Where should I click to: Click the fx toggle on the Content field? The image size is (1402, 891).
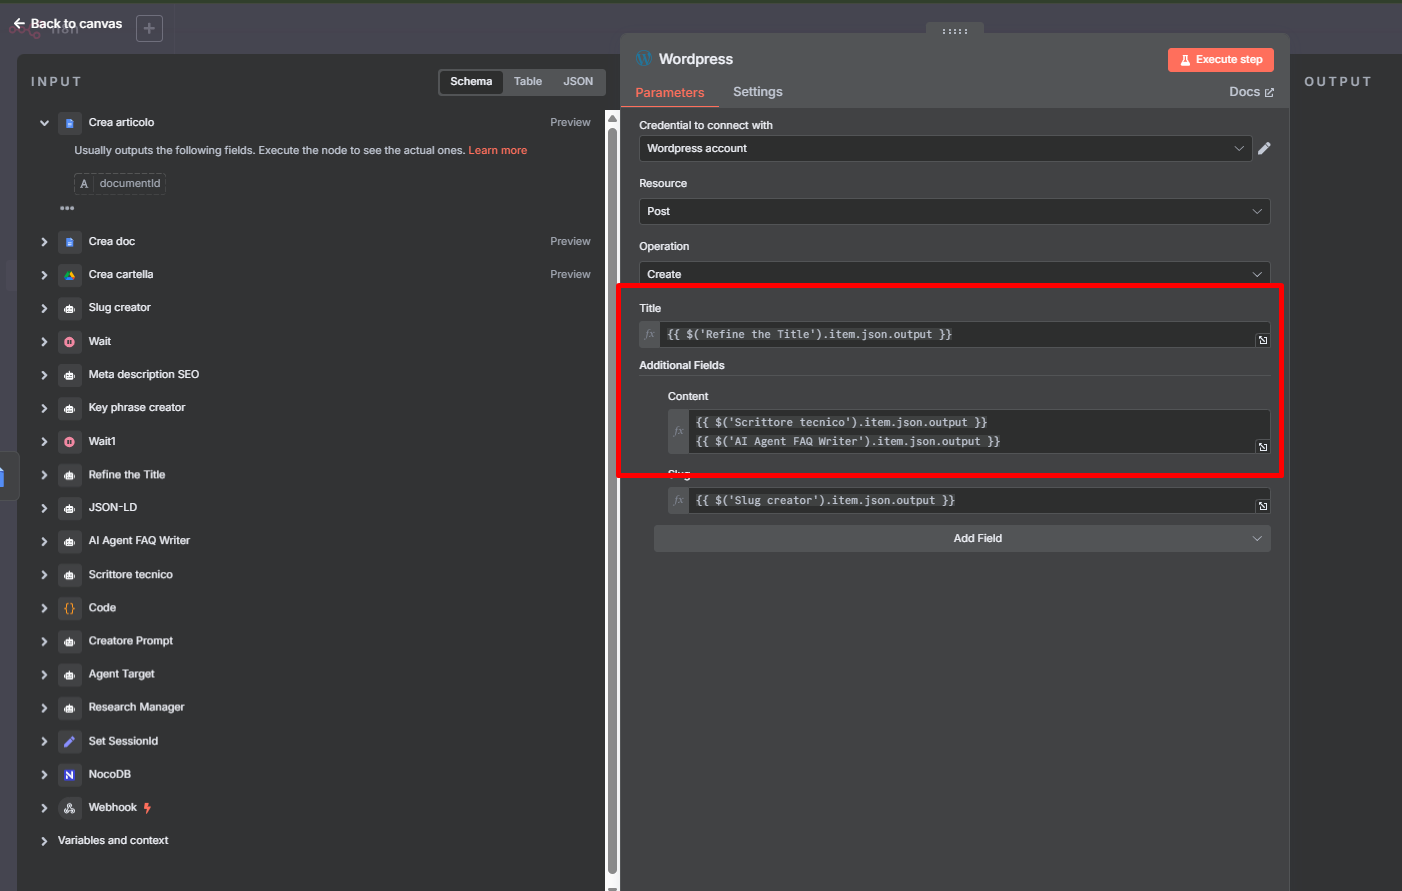pos(679,431)
